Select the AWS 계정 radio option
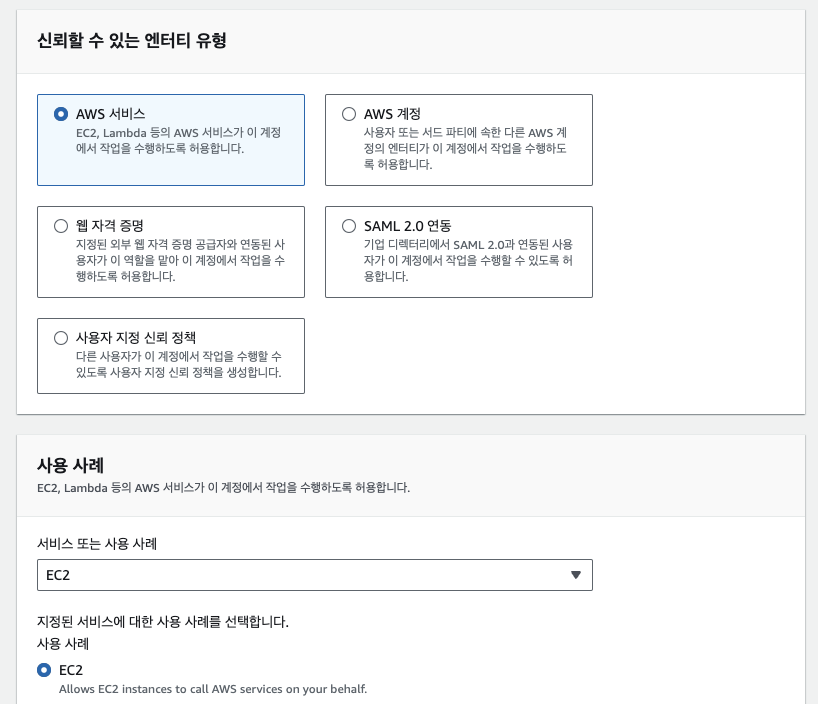This screenshot has height=704, width=818. pyautogui.click(x=349, y=114)
